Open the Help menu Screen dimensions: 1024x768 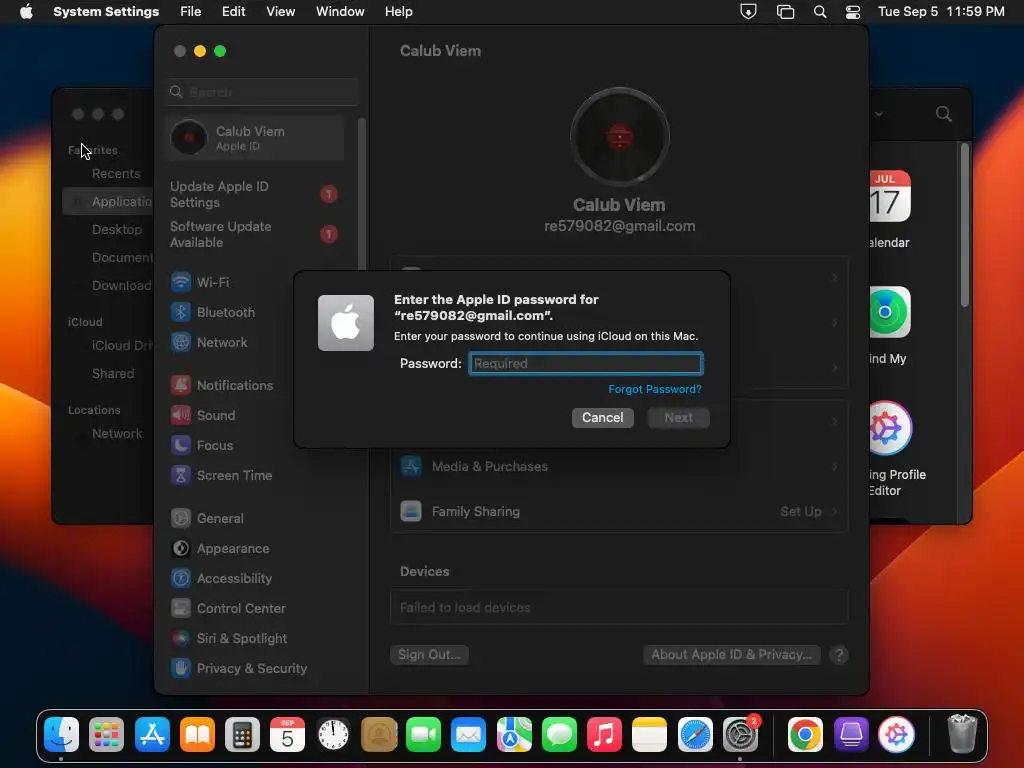[398, 11]
